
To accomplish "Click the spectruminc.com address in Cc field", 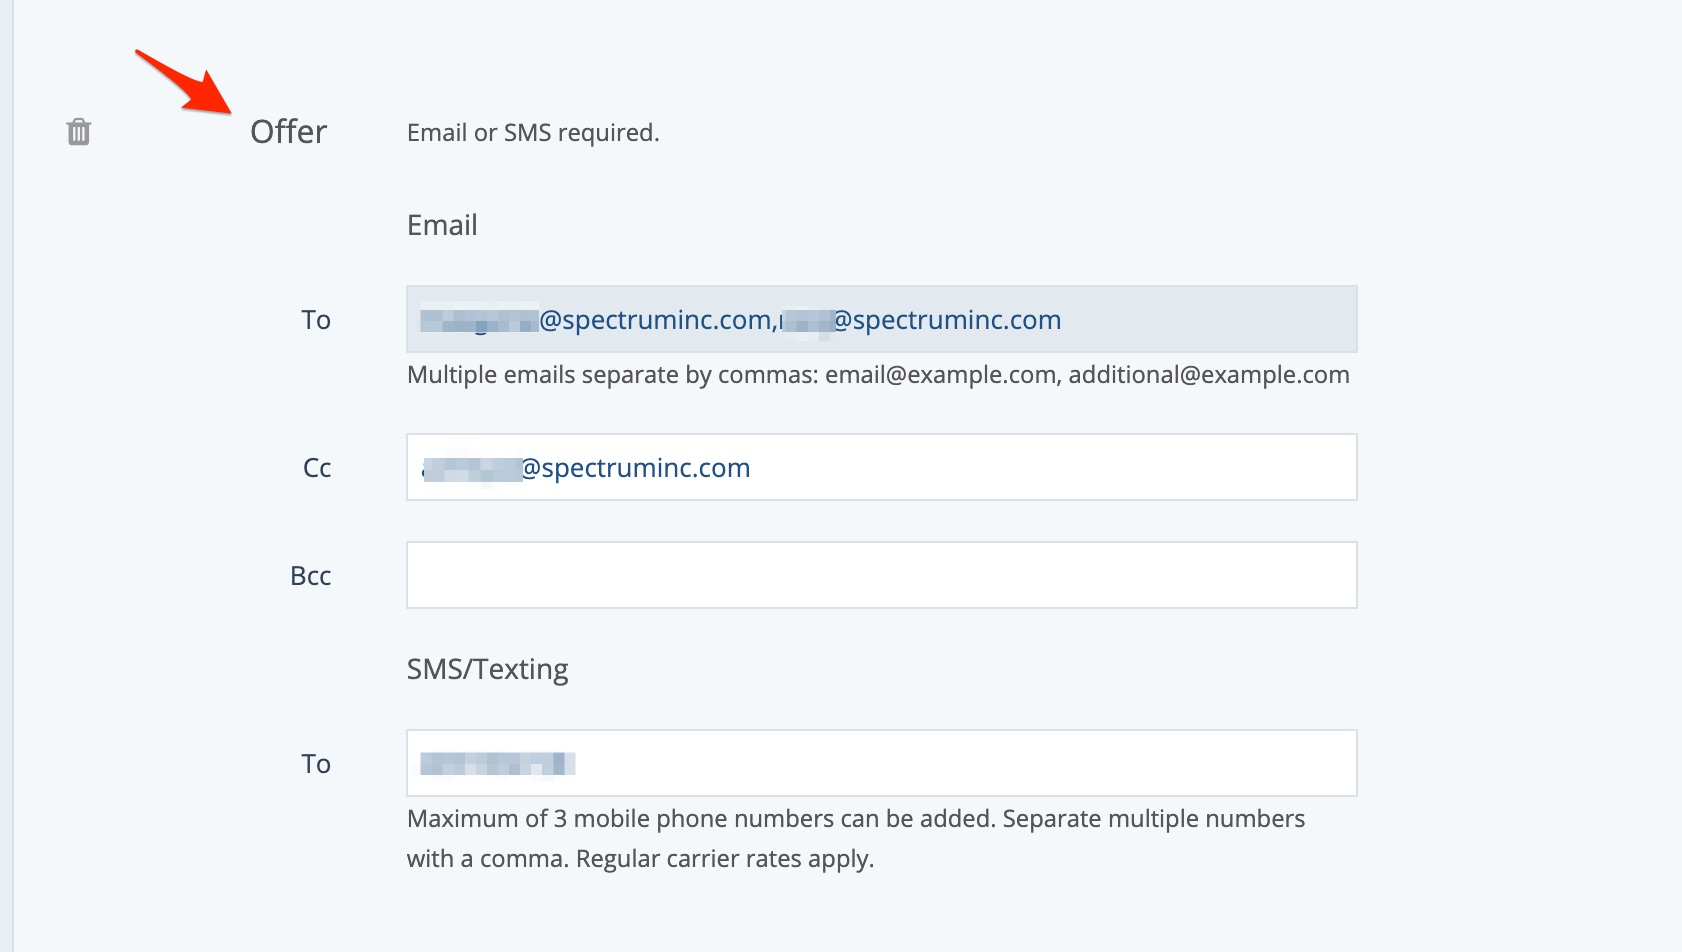I will [586, 468].
